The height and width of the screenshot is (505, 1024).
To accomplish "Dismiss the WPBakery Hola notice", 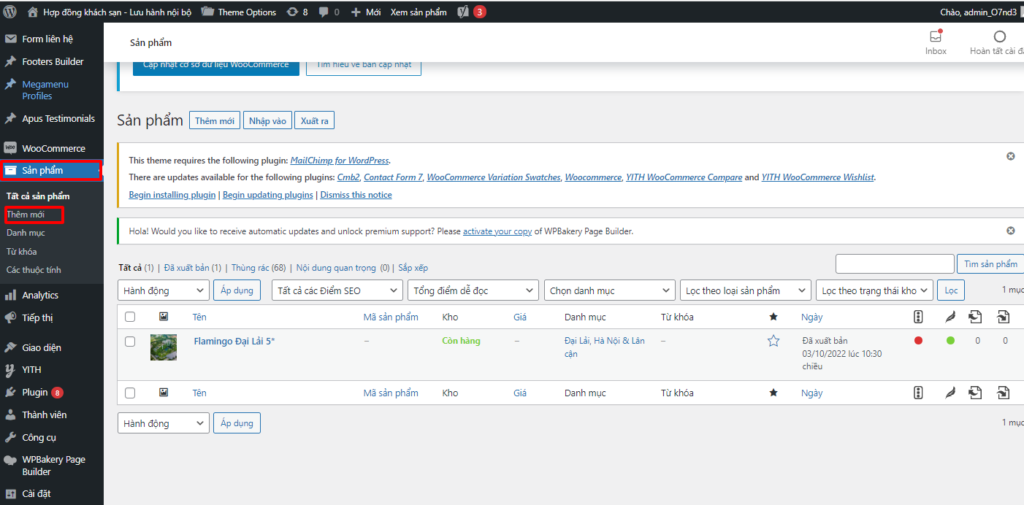I will click(x=1010, y=231).
